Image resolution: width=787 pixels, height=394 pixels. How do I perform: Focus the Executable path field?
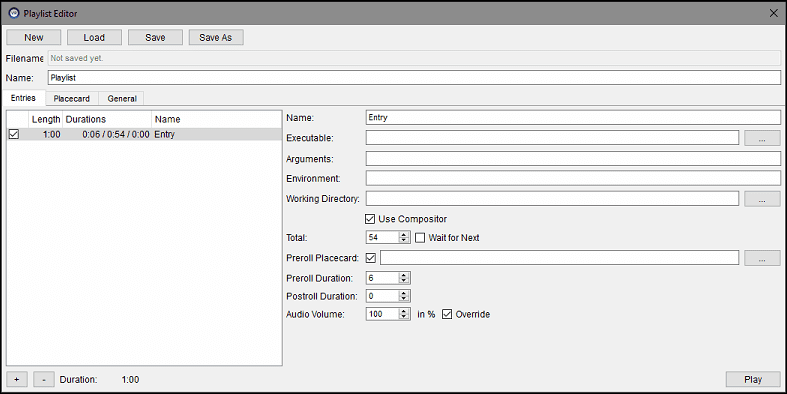(552, 138)
